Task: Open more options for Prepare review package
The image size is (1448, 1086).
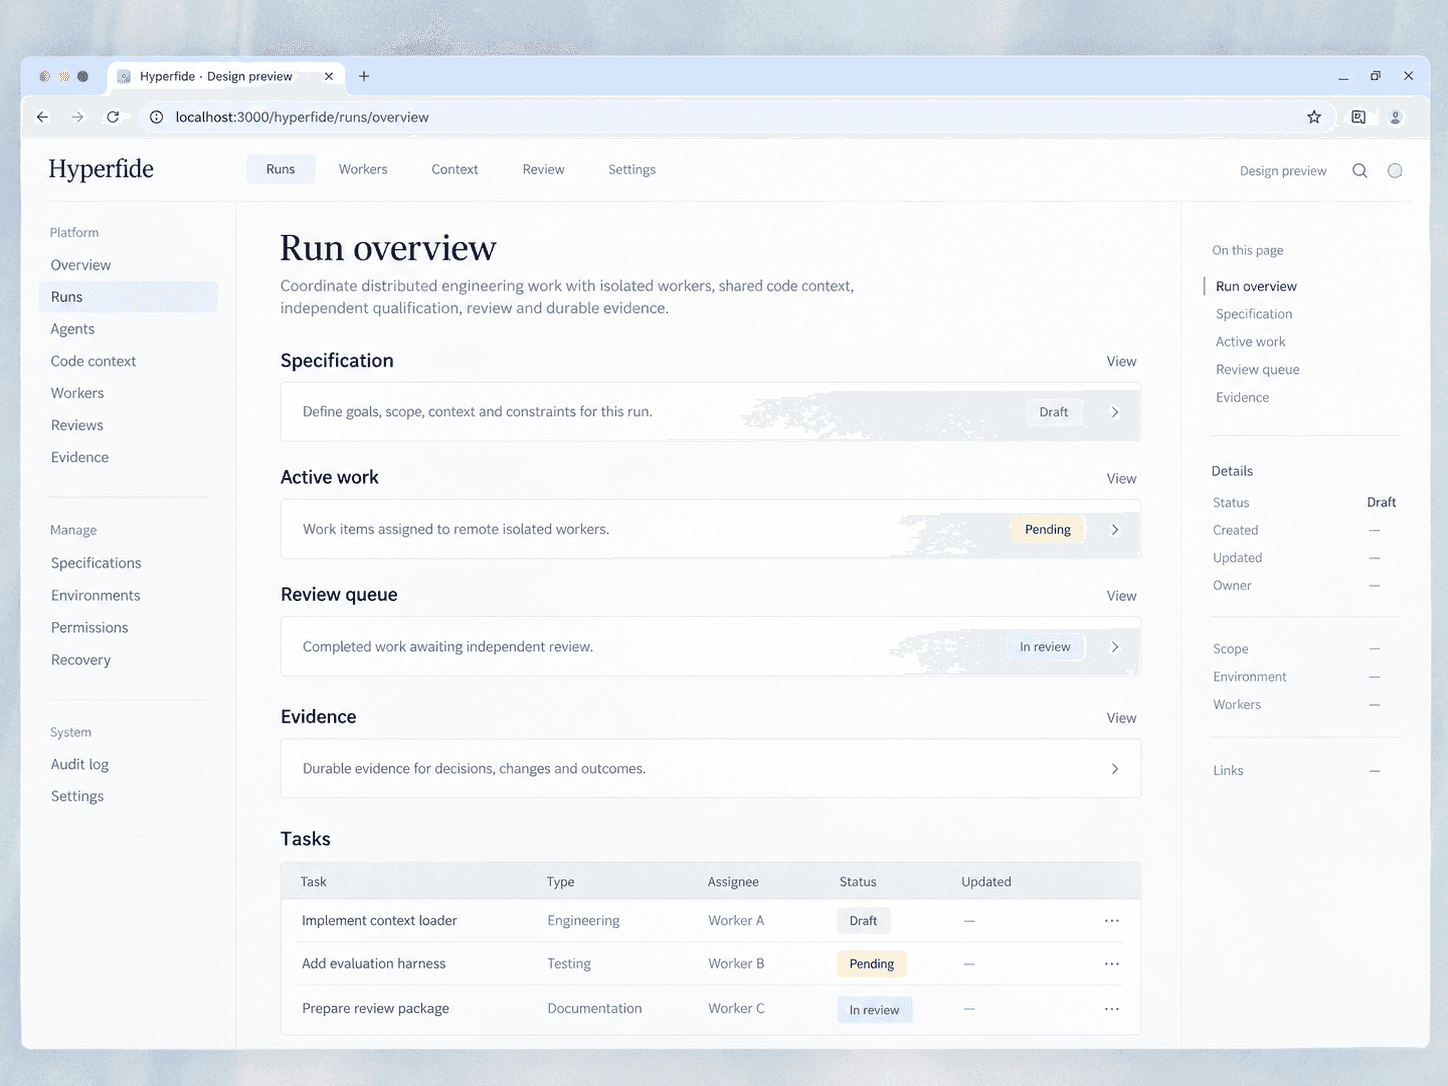Action: [x=1112, y=1008]
